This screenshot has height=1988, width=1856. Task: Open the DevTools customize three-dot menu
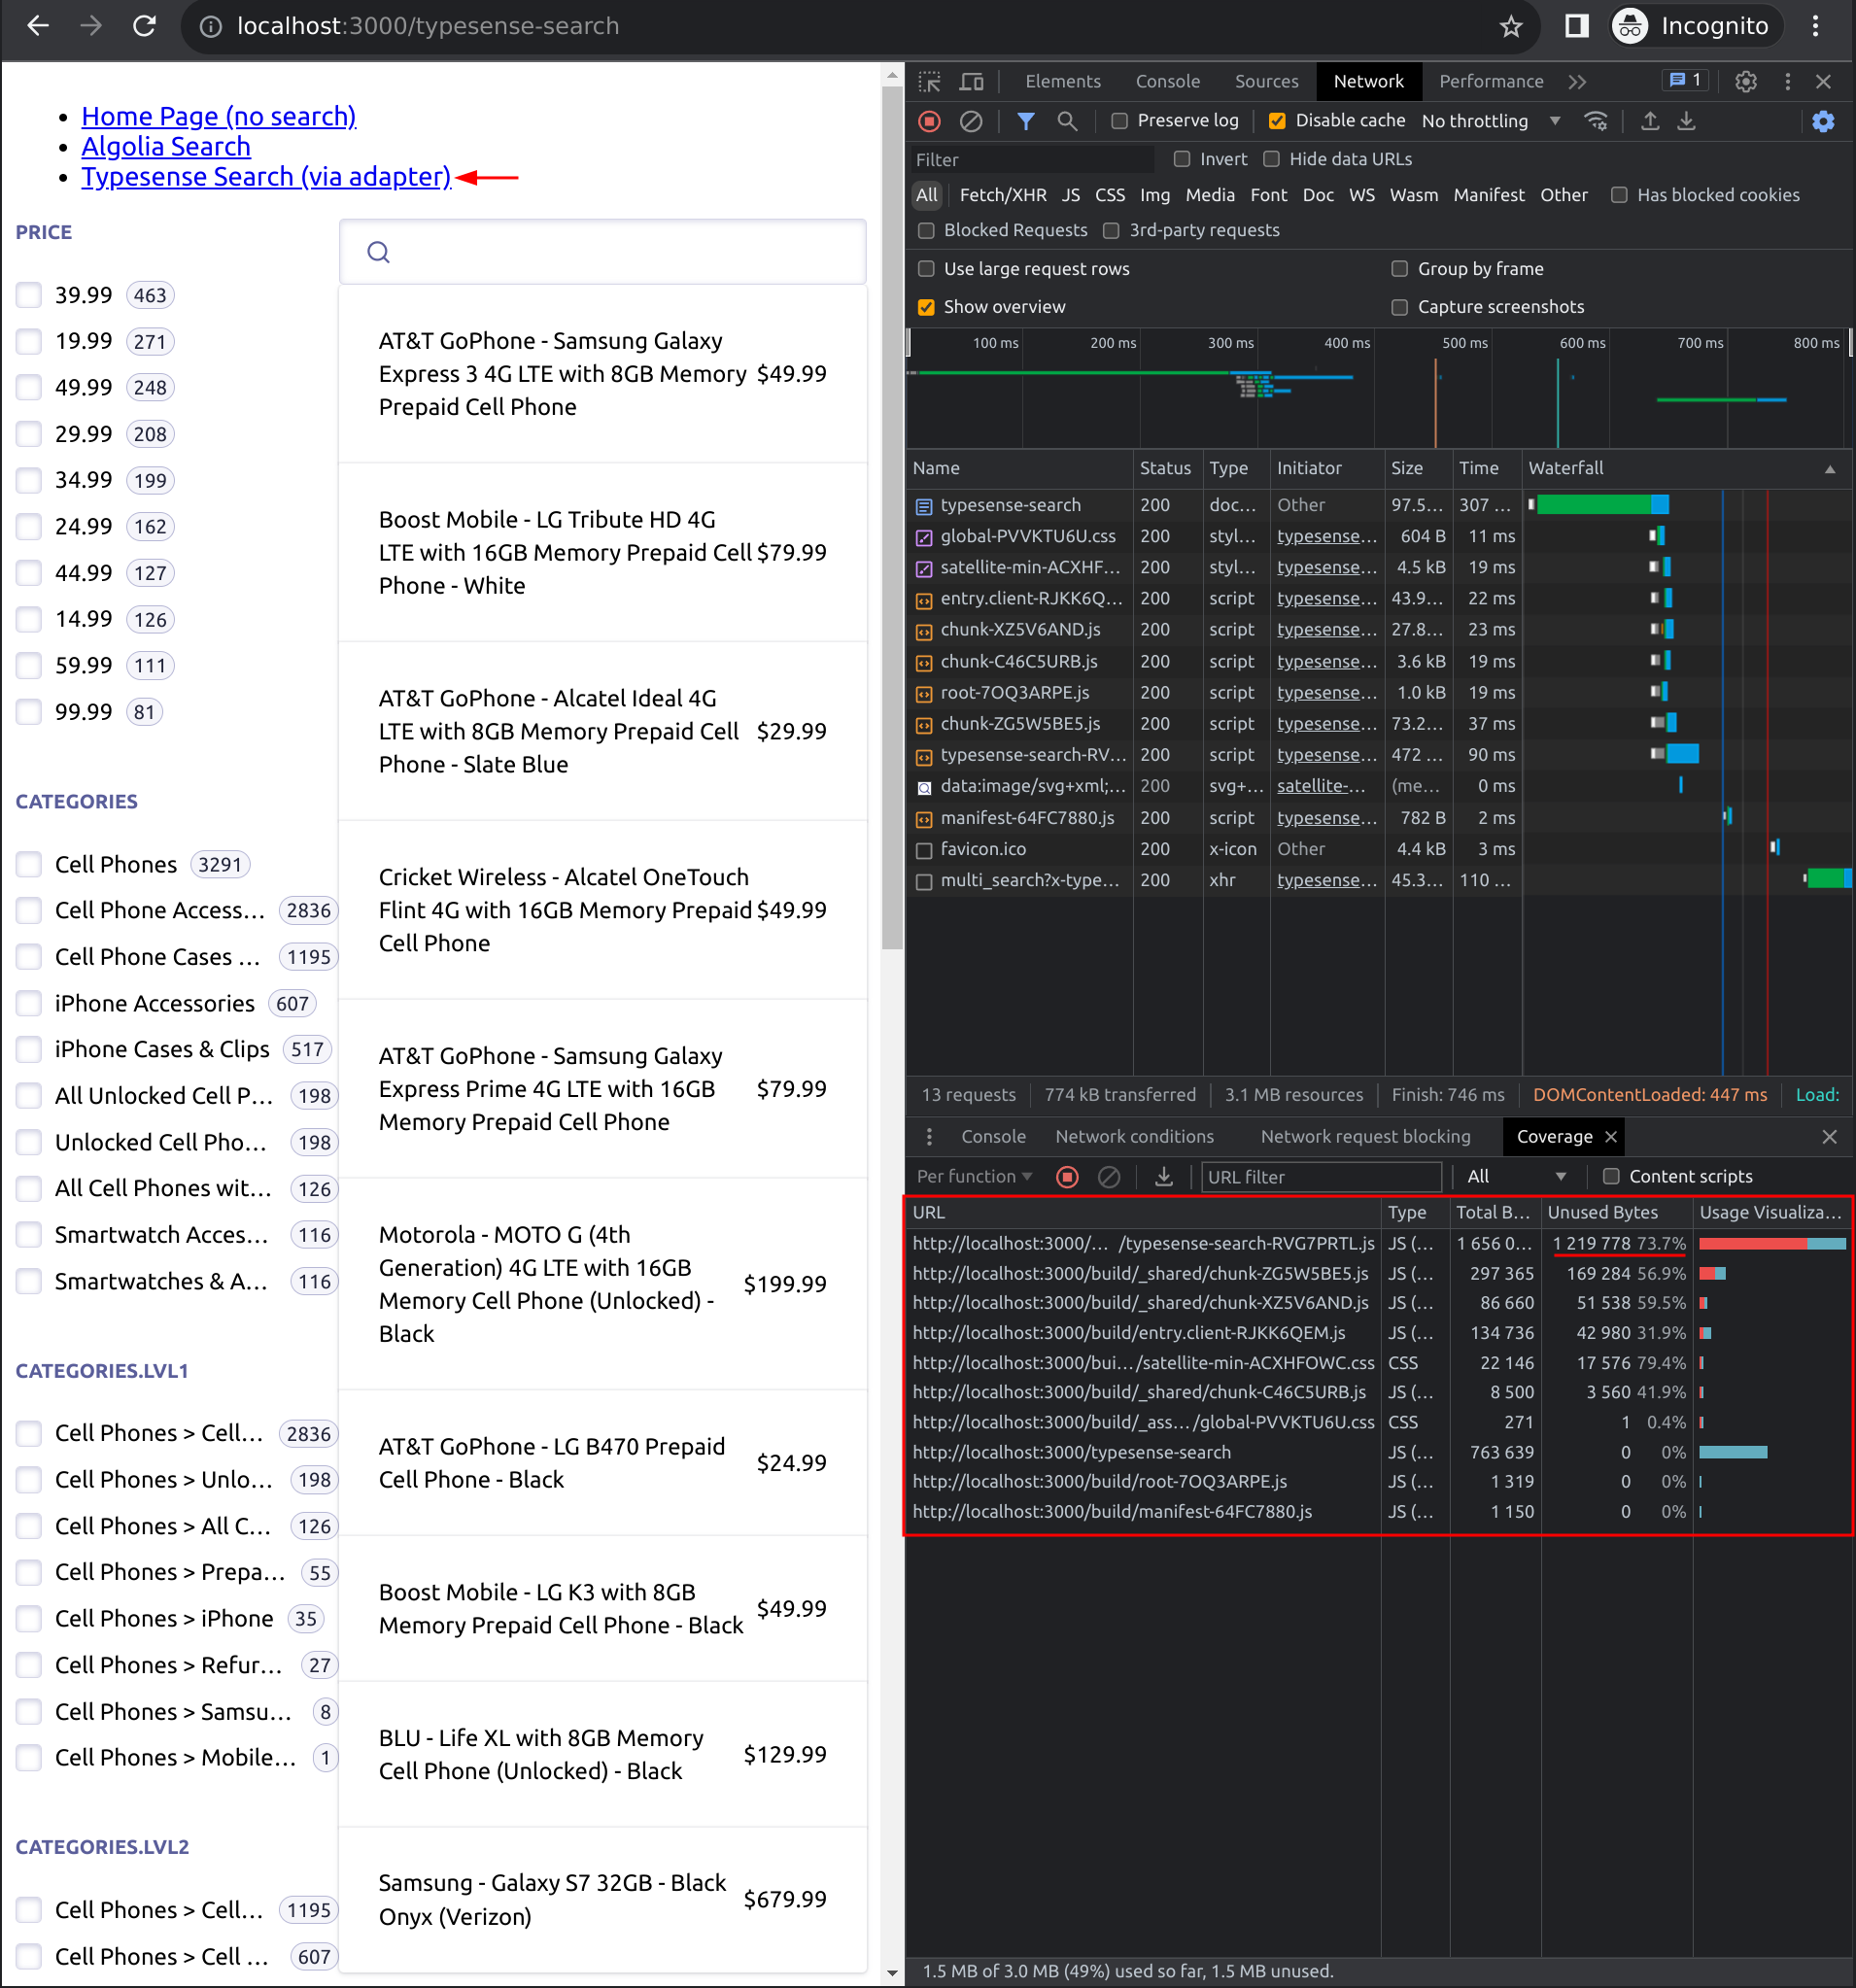pyautogui.click(x=1788, y=81)
